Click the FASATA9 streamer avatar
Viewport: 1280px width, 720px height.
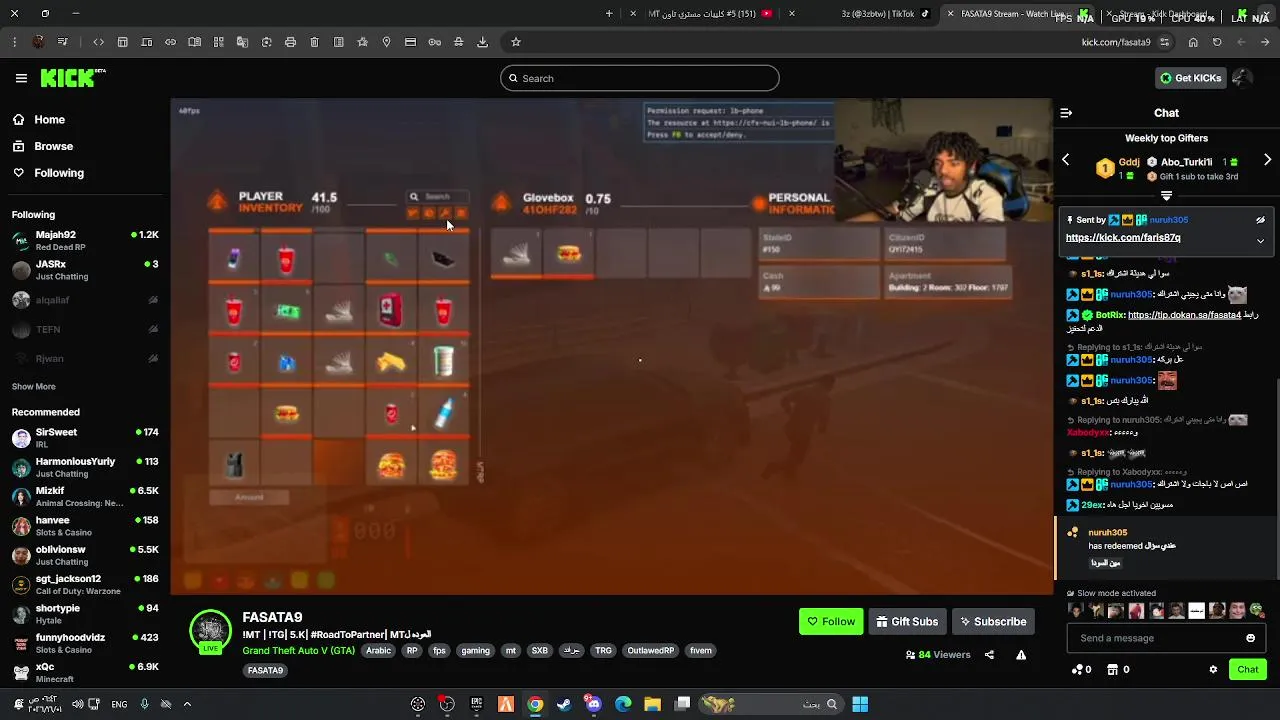pyautogui.click(x=211, y=631)
